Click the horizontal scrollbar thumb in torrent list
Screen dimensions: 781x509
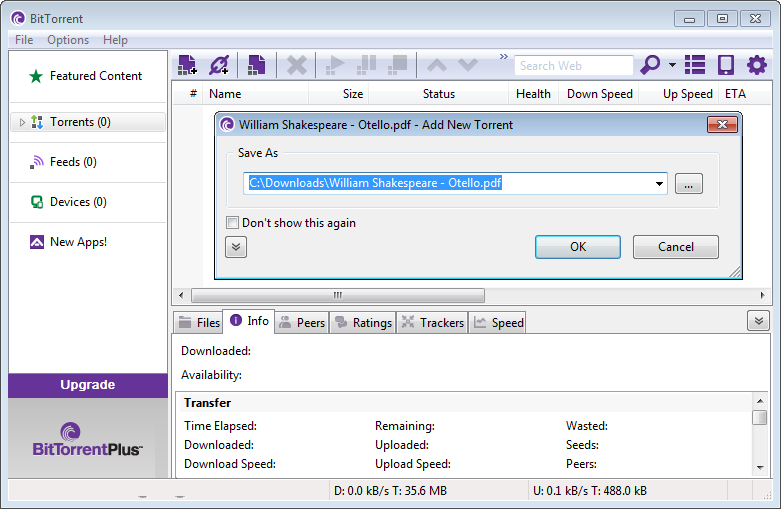tap(338, 295)
